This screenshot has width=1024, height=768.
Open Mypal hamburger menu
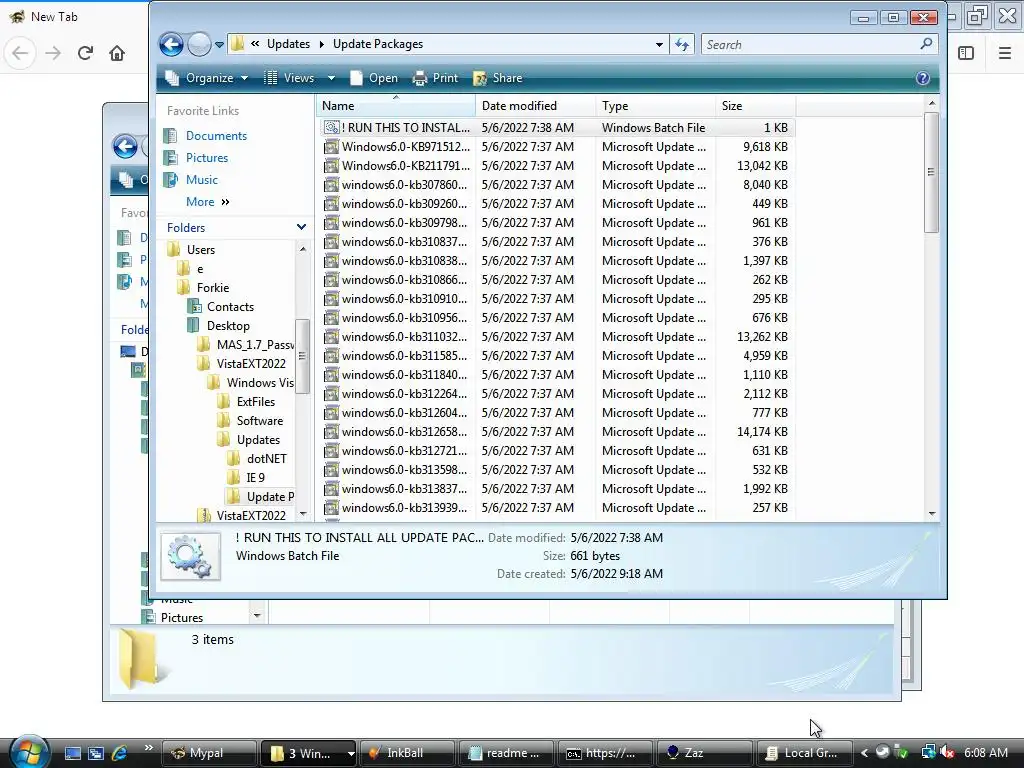1005,53
